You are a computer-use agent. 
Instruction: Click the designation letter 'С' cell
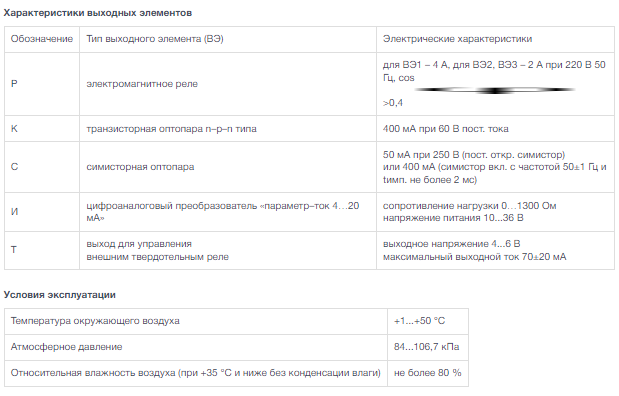[x=42, y=167]
